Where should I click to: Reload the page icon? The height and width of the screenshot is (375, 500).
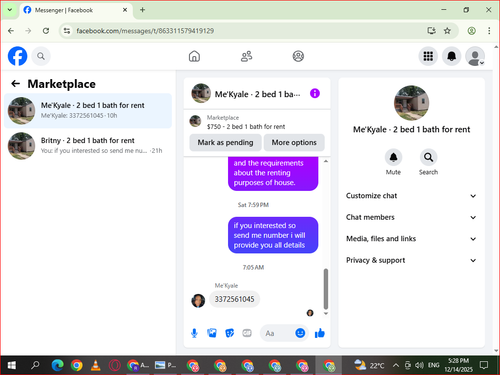click(46, 31)
